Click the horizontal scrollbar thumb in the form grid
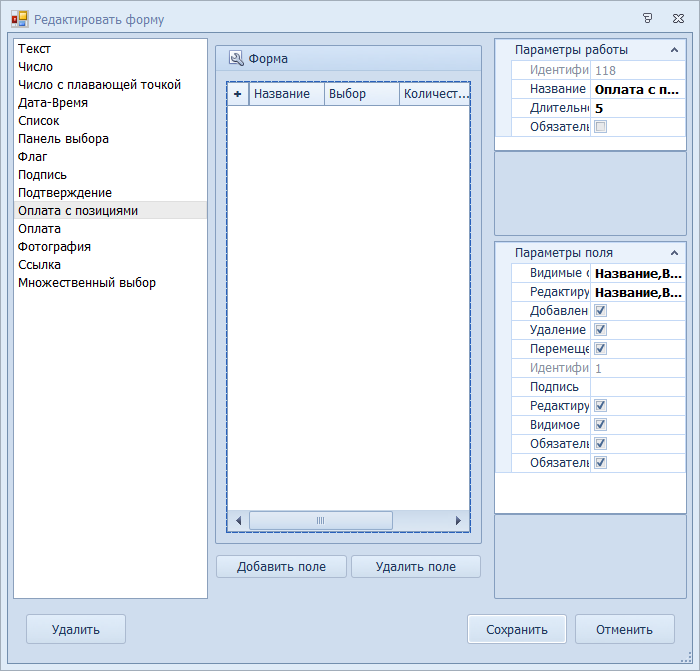This screenshot has height=671, width=700. [321, 521]
